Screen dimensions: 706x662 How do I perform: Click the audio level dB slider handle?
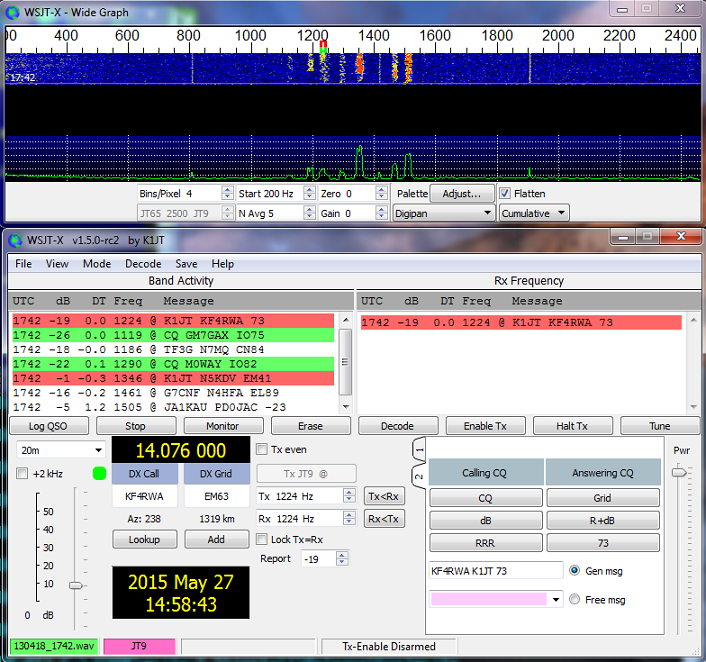click(76, 585)
